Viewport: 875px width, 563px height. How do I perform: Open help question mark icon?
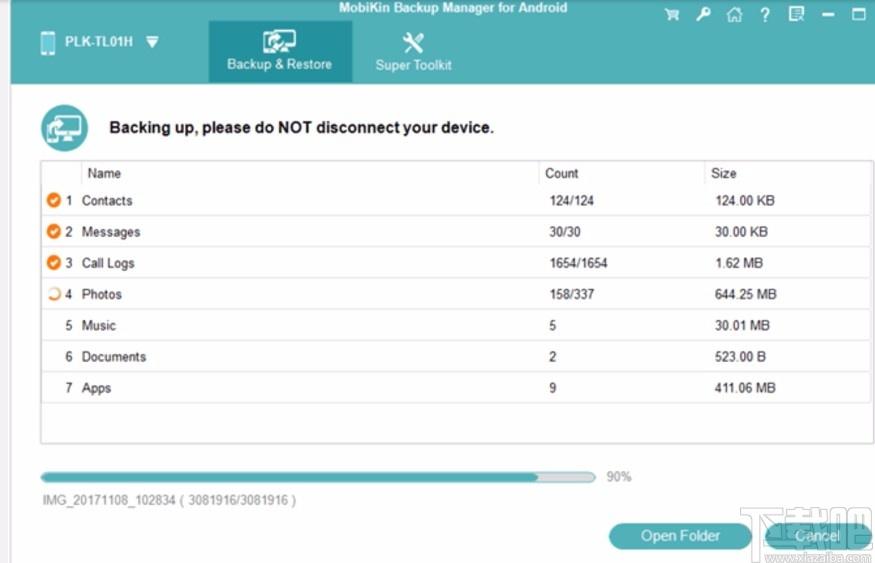coord(765,15)
